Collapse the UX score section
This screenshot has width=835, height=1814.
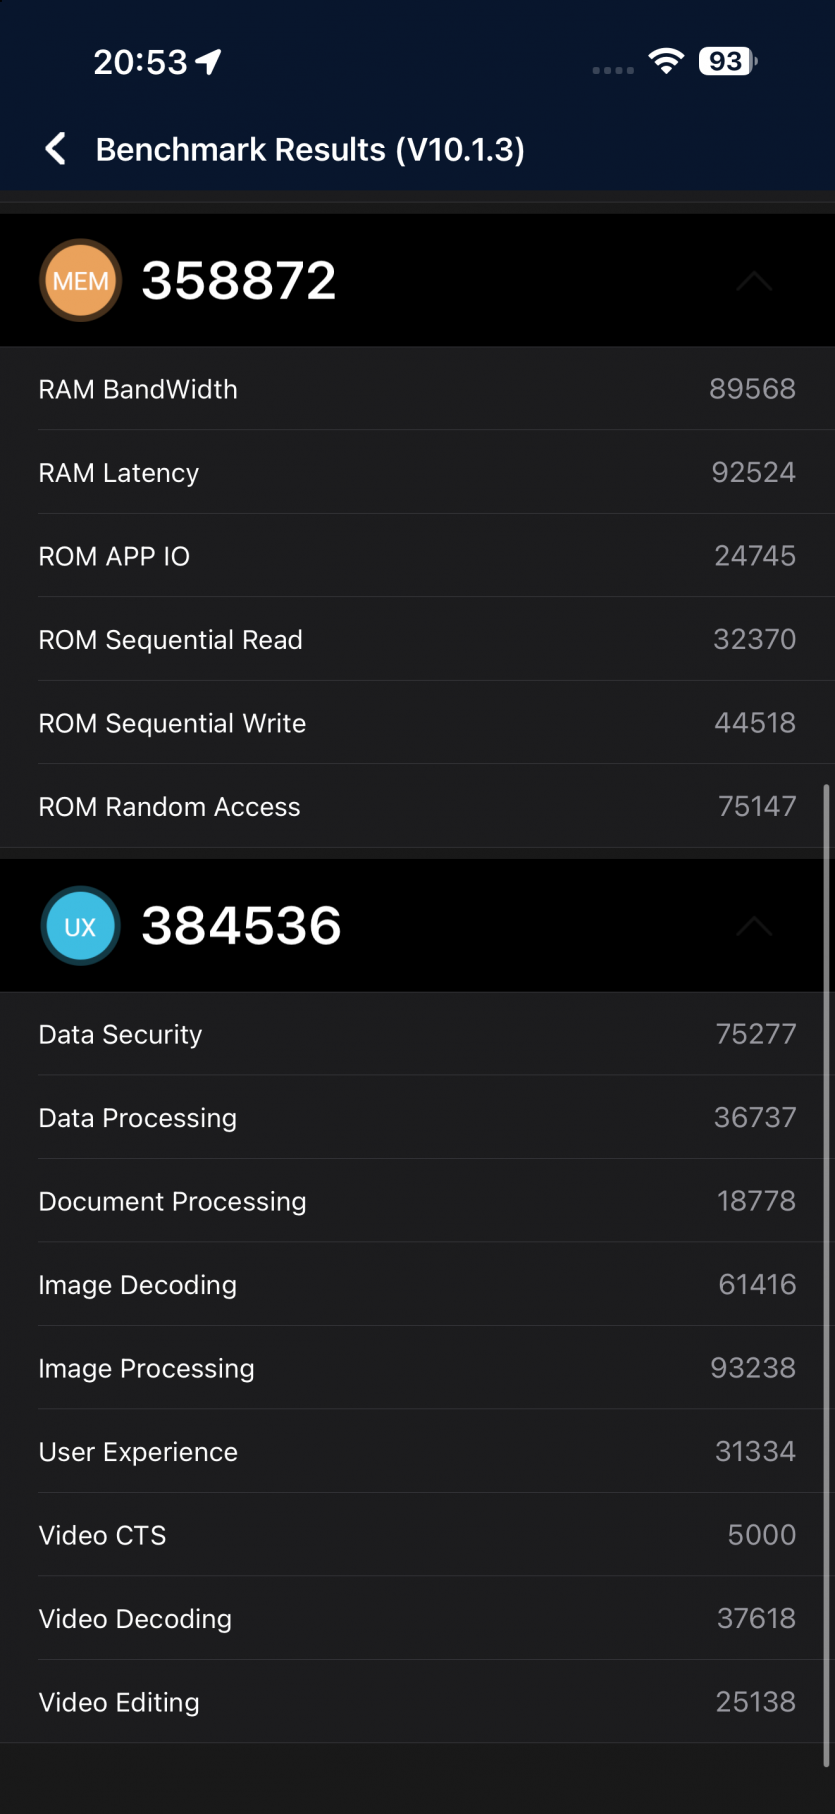(x=754, y=927)
